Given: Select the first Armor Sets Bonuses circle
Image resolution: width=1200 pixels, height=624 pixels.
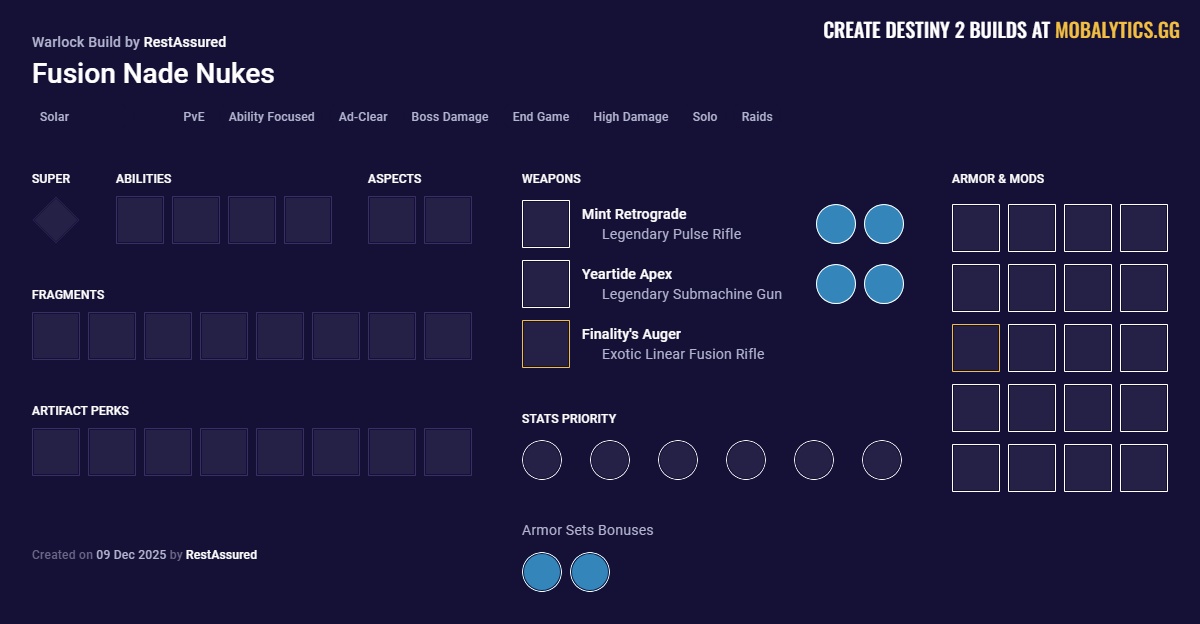Looking at the screenshot, I should [x=542, y=573].
